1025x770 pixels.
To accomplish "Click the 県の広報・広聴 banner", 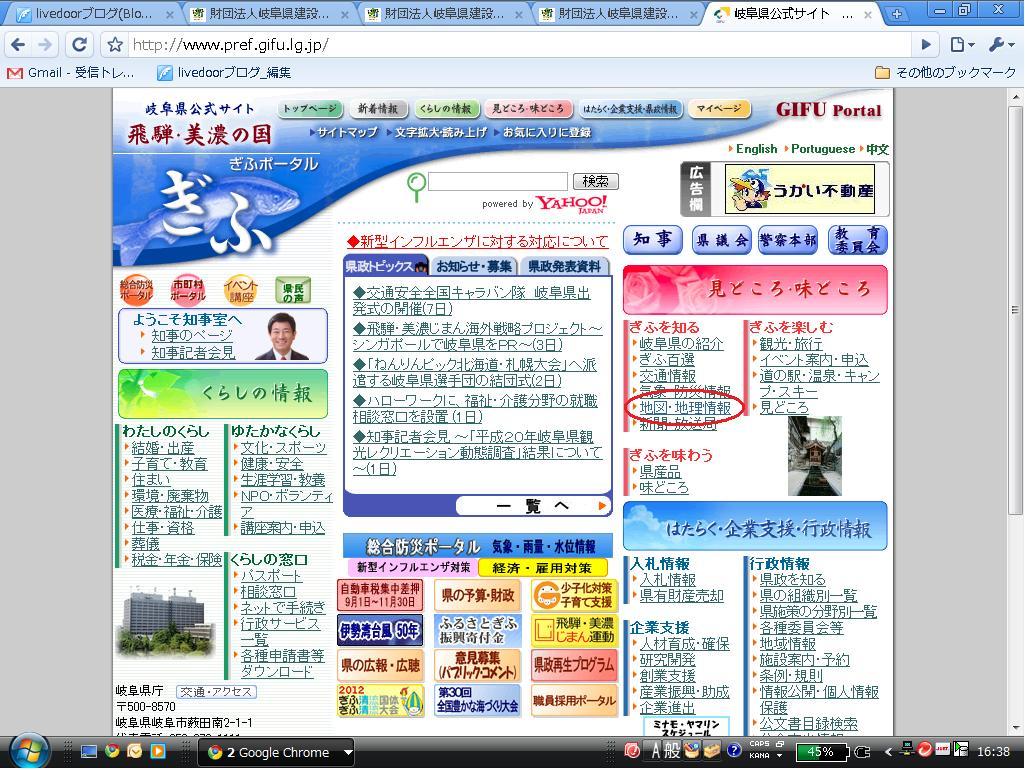I will [x=380, y=665].
